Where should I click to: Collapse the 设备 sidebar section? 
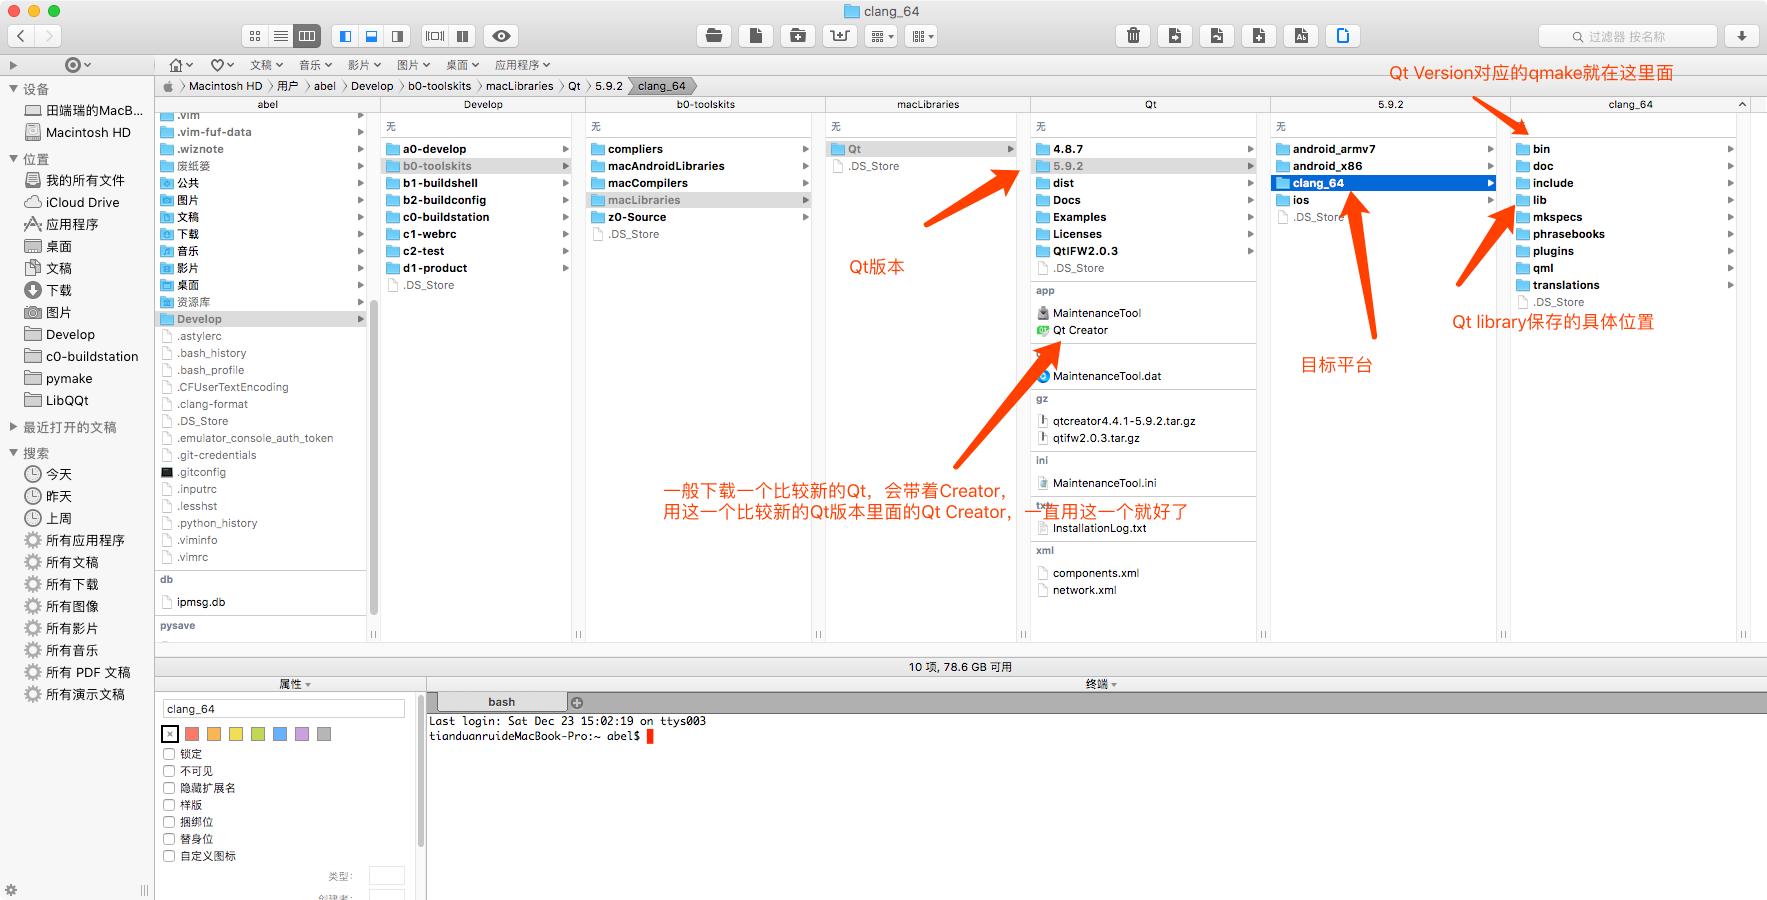13,89
